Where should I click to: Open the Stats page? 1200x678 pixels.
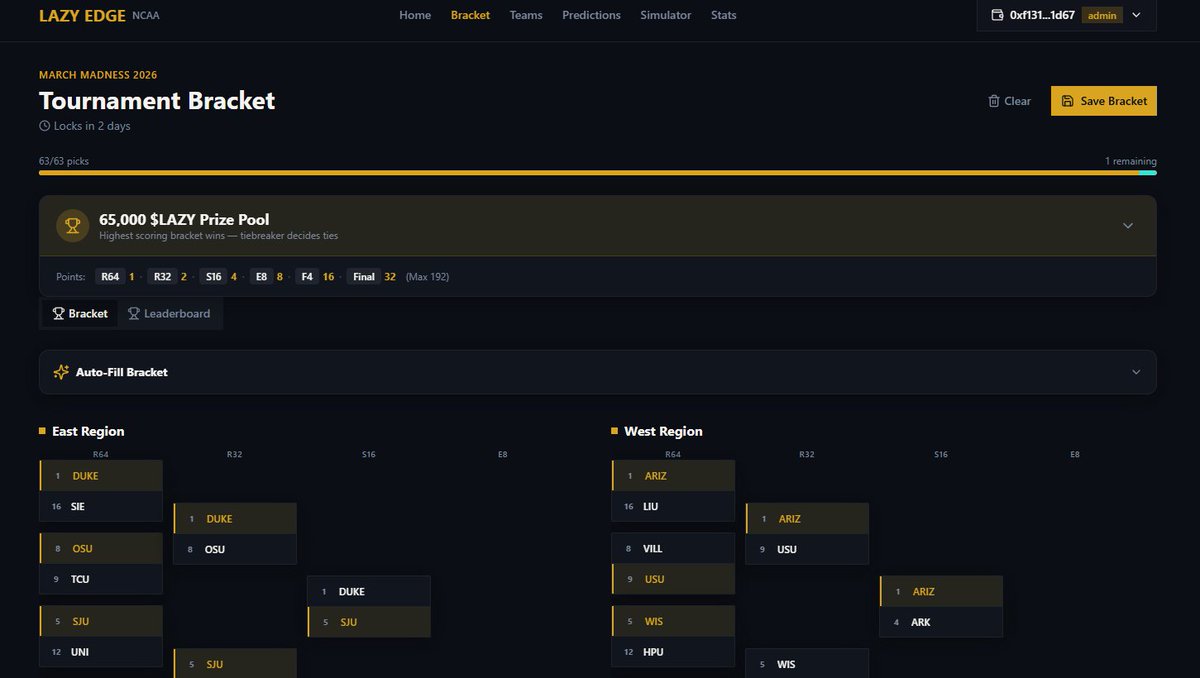724,15
